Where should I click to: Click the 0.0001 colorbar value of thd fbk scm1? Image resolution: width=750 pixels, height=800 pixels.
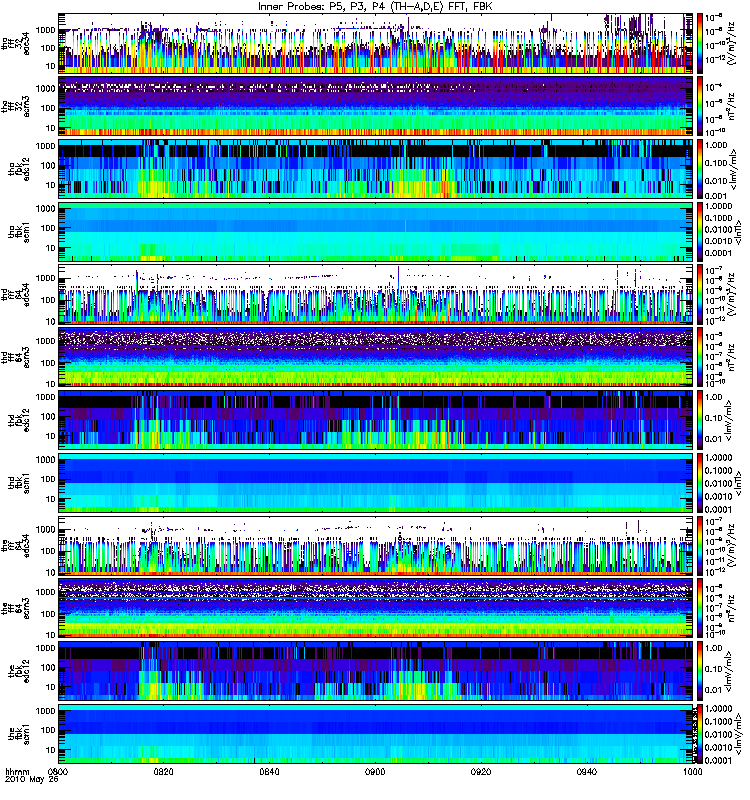(718, 509)
